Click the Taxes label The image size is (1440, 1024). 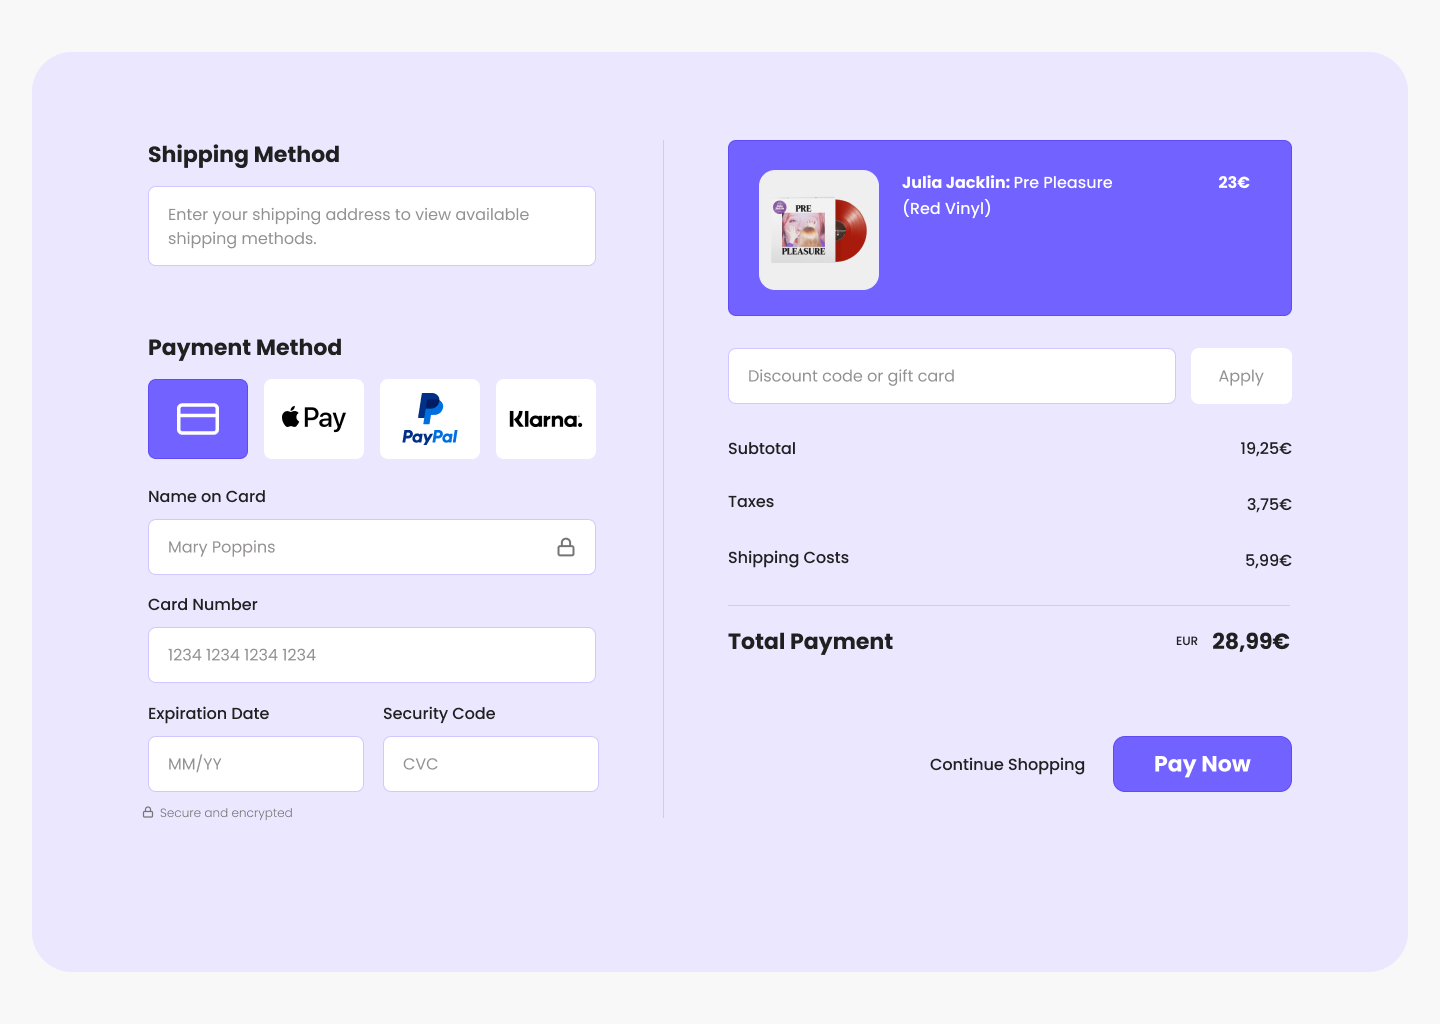point(751,501)
